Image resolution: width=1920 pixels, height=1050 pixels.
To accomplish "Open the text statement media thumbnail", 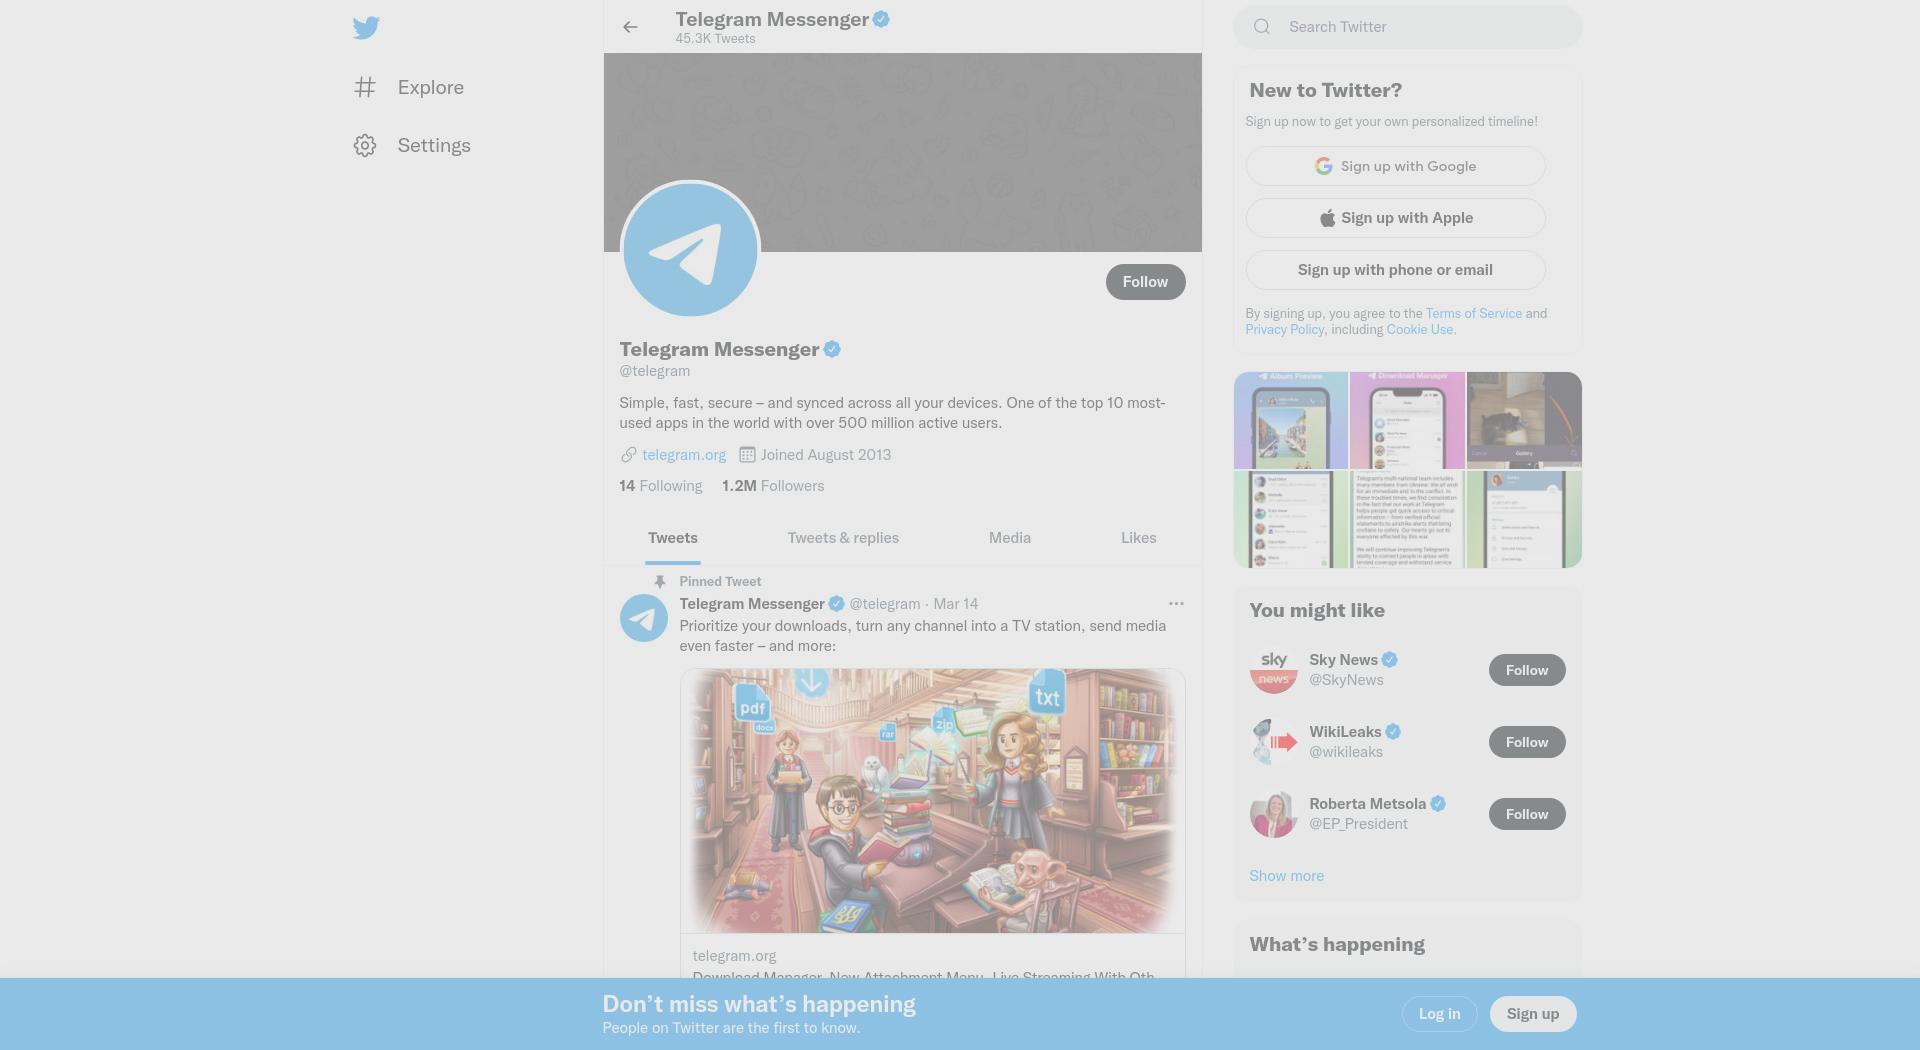I will pyautogui.click(x=1407, y=519).
